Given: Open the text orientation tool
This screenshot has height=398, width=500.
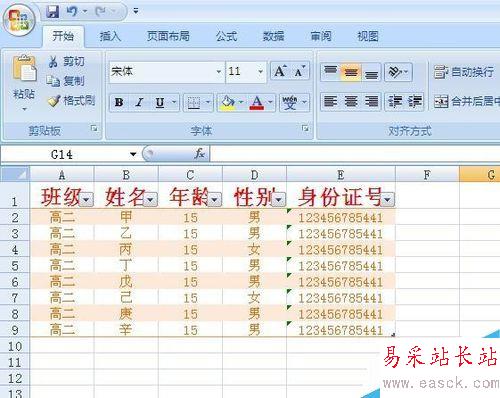Looking at the screenshot, I should tap(395, 71).
